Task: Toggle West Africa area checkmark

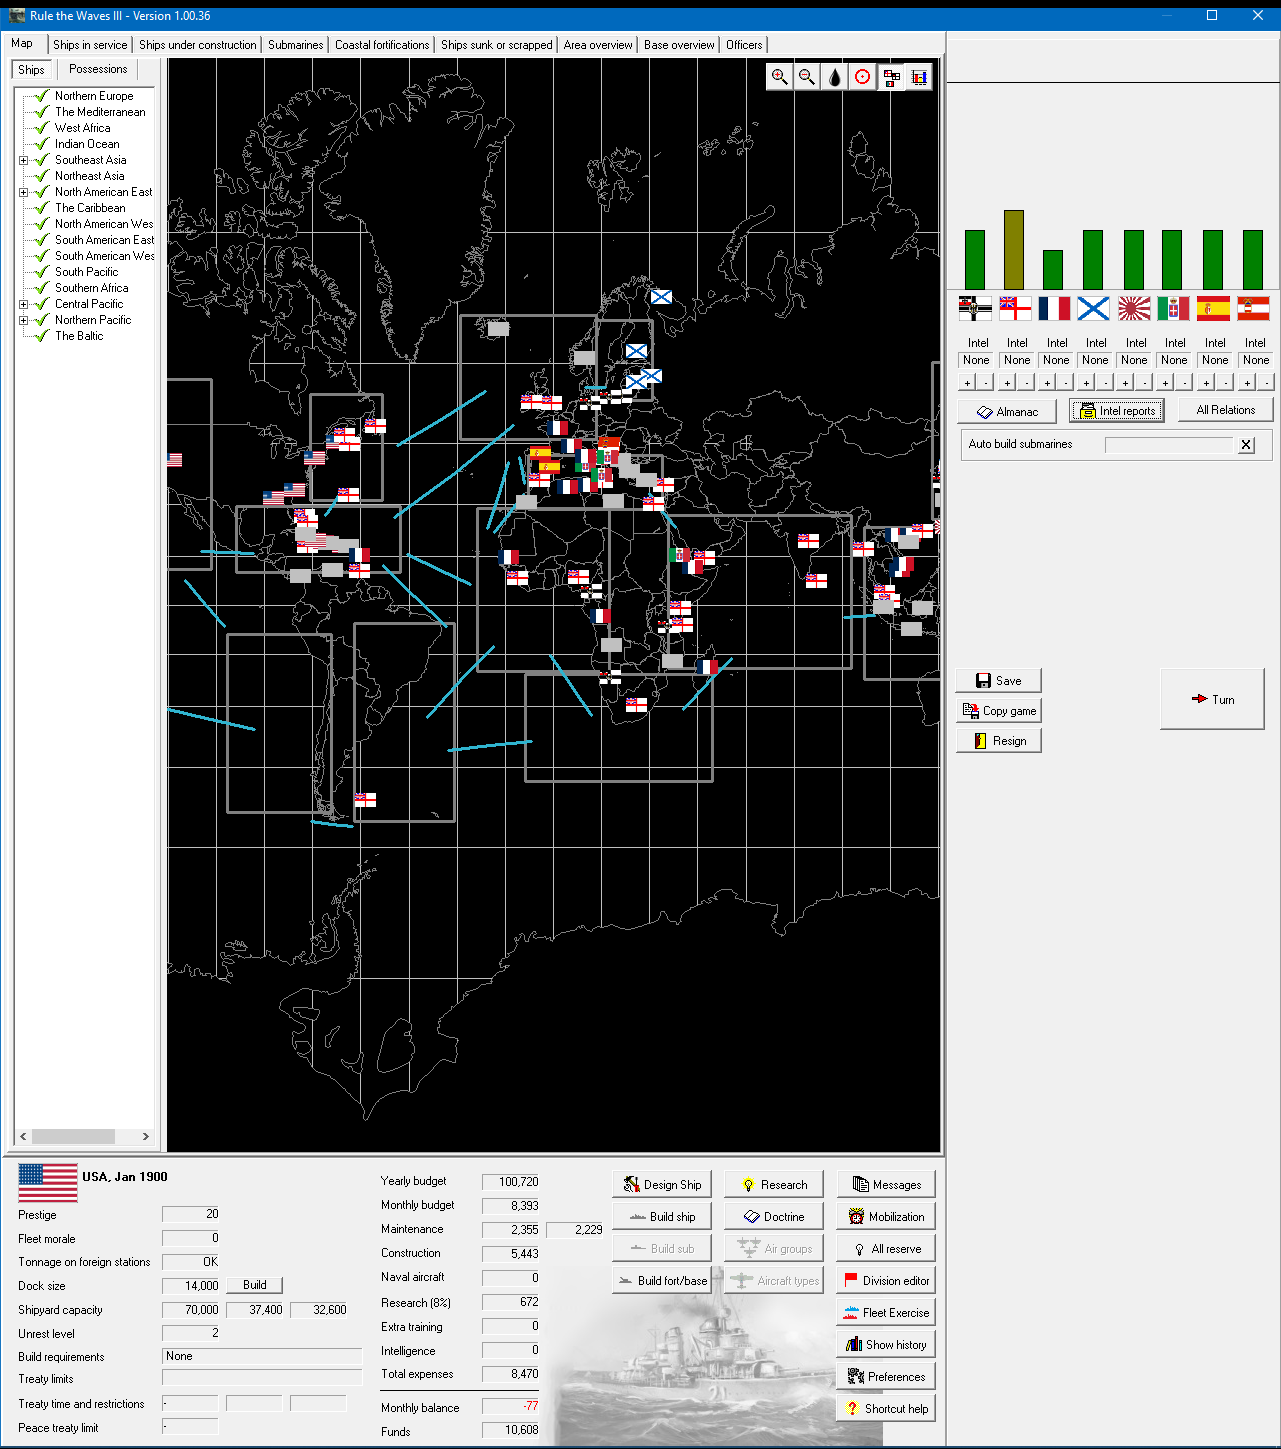Action: pyautogui.click(x=41, y=128)
